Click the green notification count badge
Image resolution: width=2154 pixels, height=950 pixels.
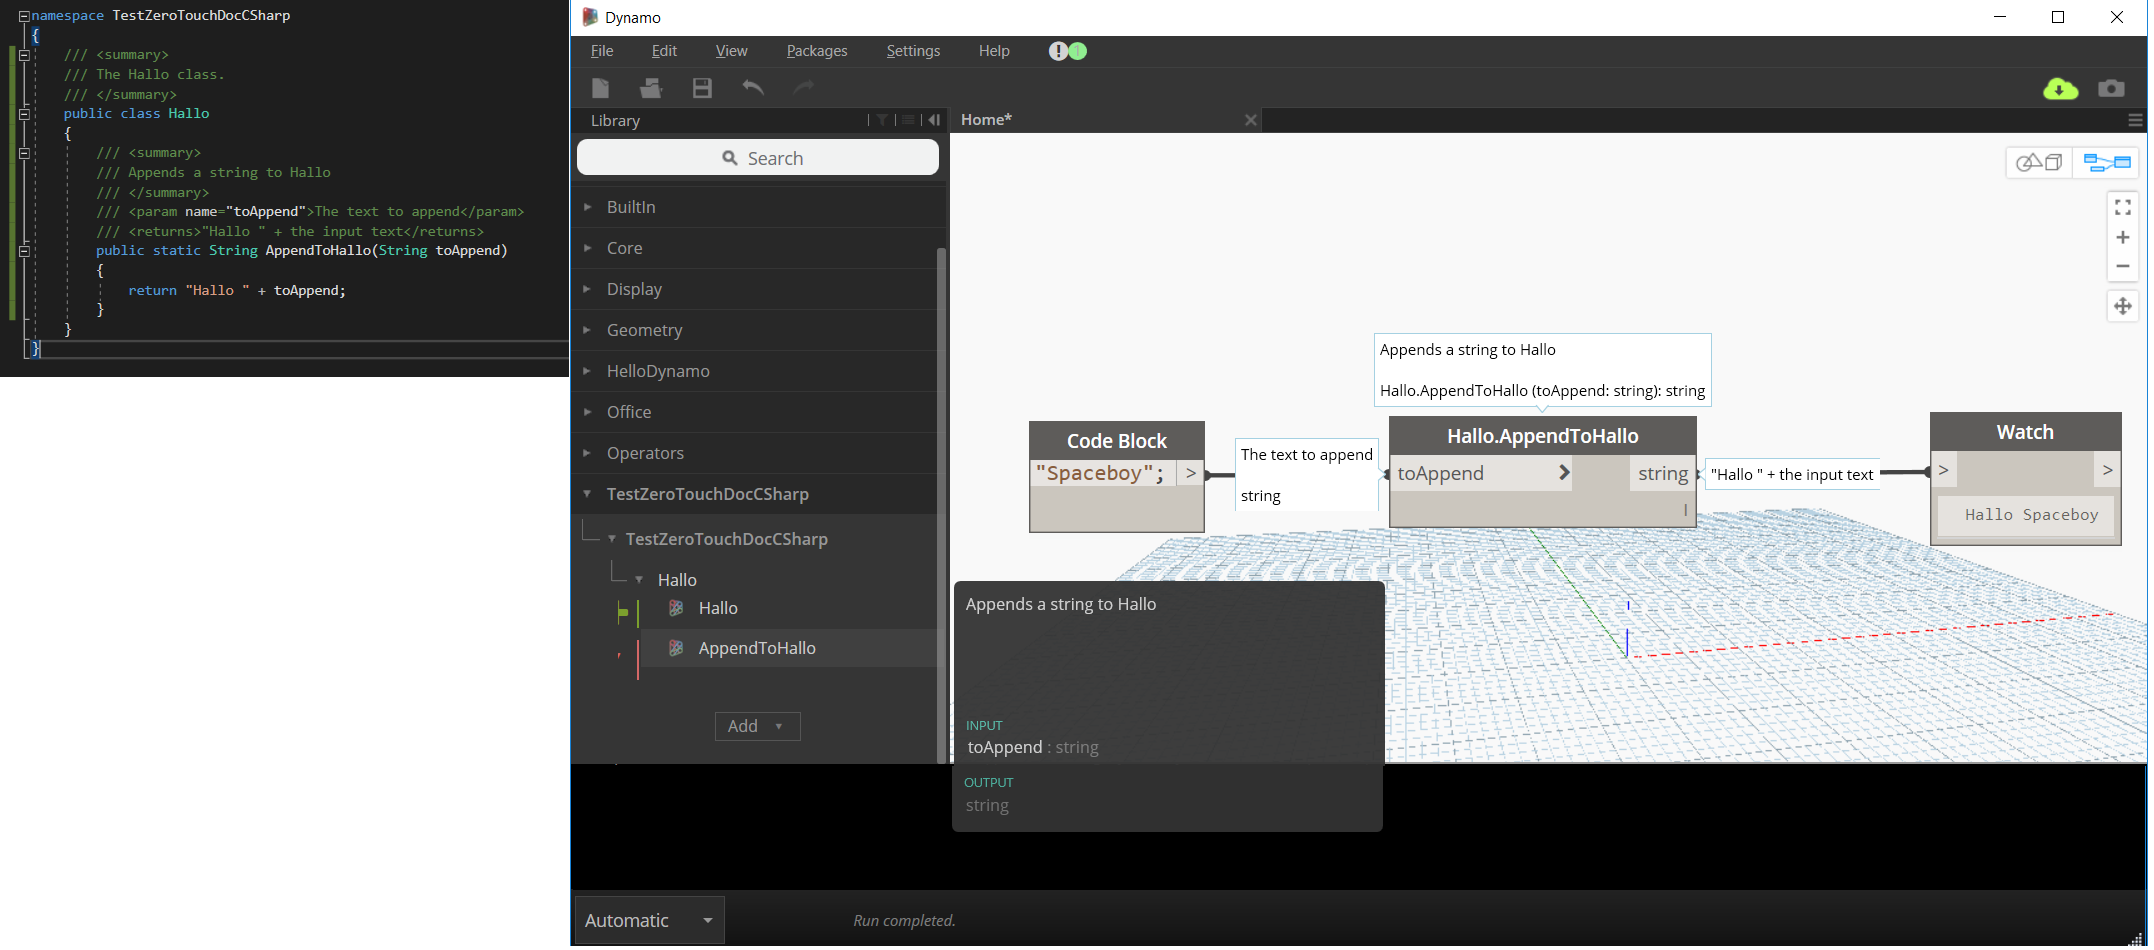pyautogui.click(x=1078, y=51)
